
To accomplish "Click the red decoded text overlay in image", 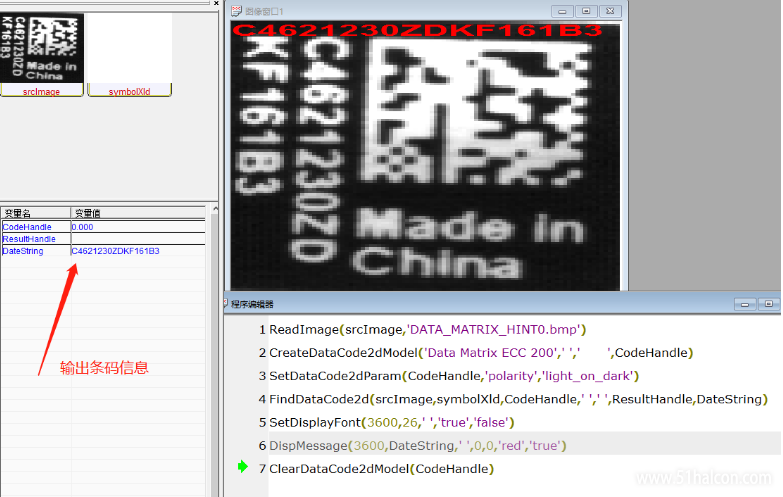I will point(417,30).
